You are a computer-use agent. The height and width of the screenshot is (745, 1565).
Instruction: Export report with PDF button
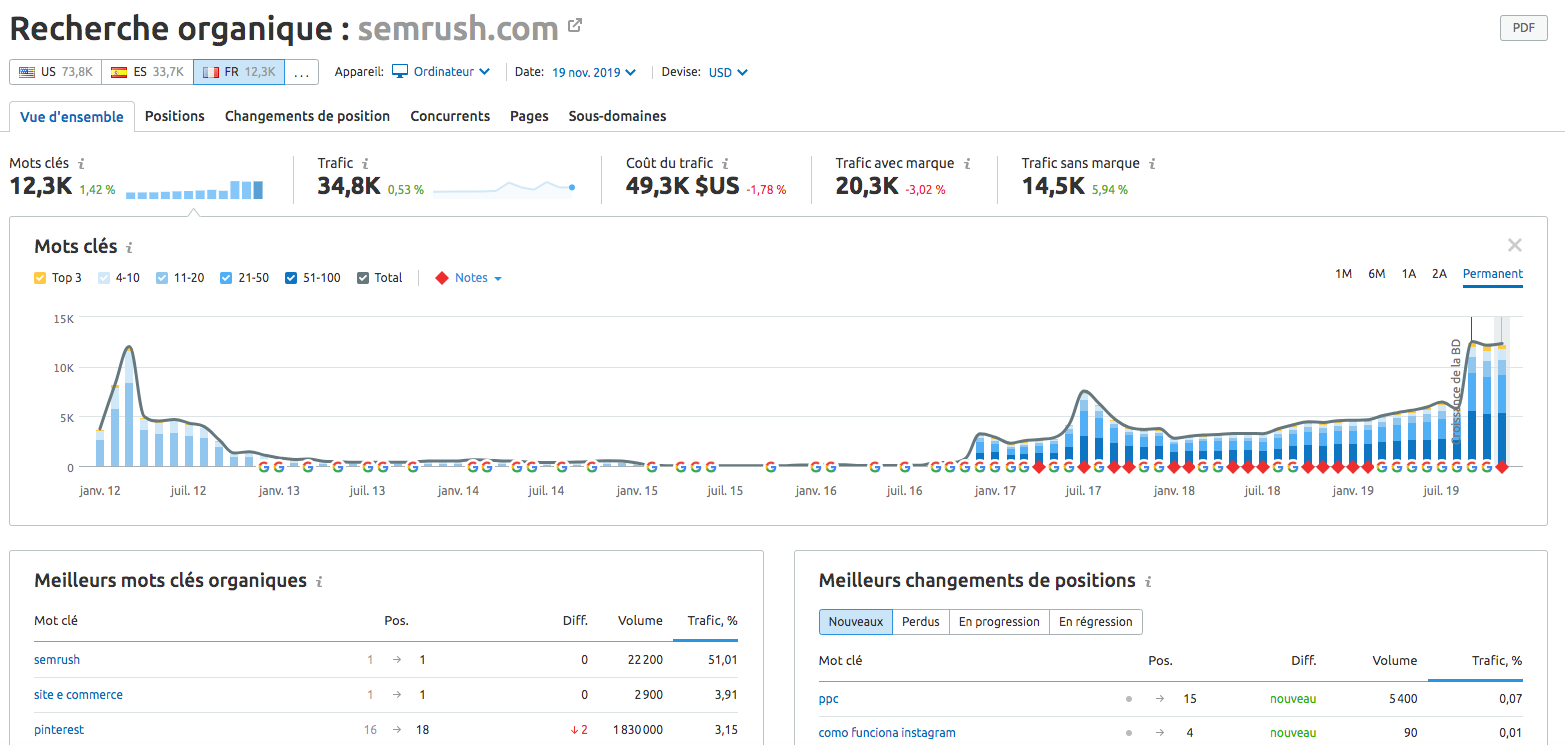[x=1523, y=28]
